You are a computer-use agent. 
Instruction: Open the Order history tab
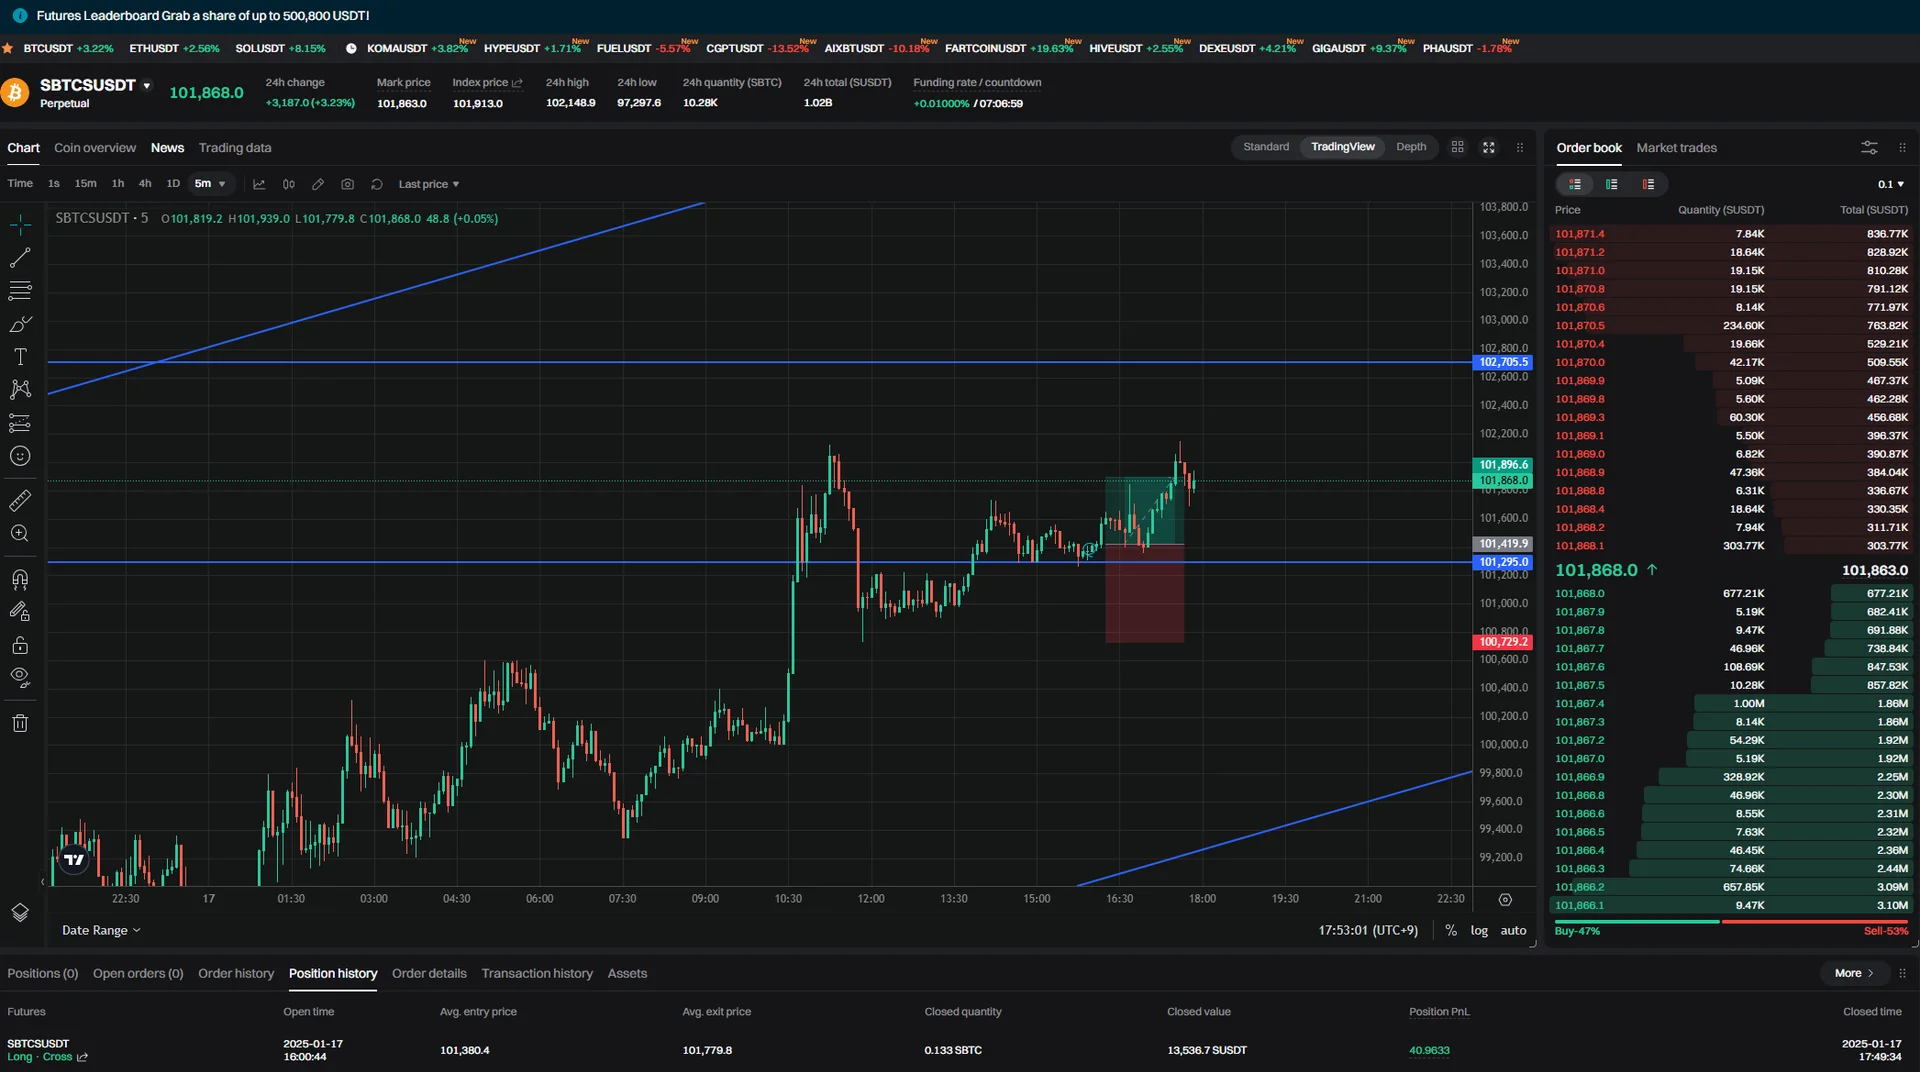click(236, 973)
